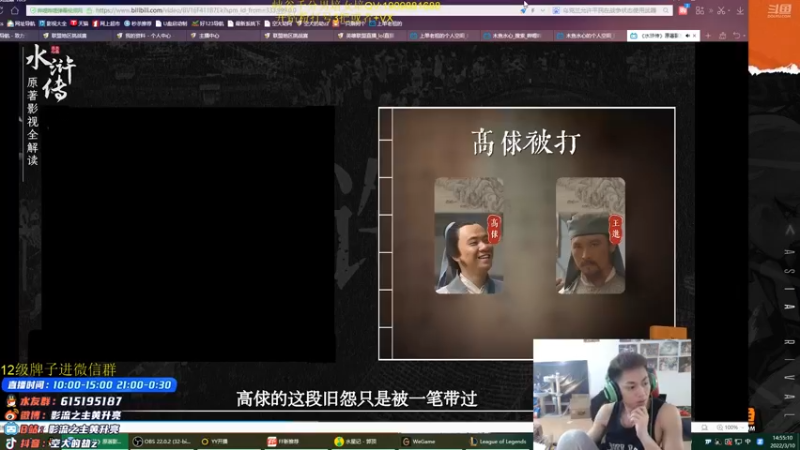The width and height of the screenshot is (800, 450).
Task: Open the extensions grid icon
Action: [700, 10]
